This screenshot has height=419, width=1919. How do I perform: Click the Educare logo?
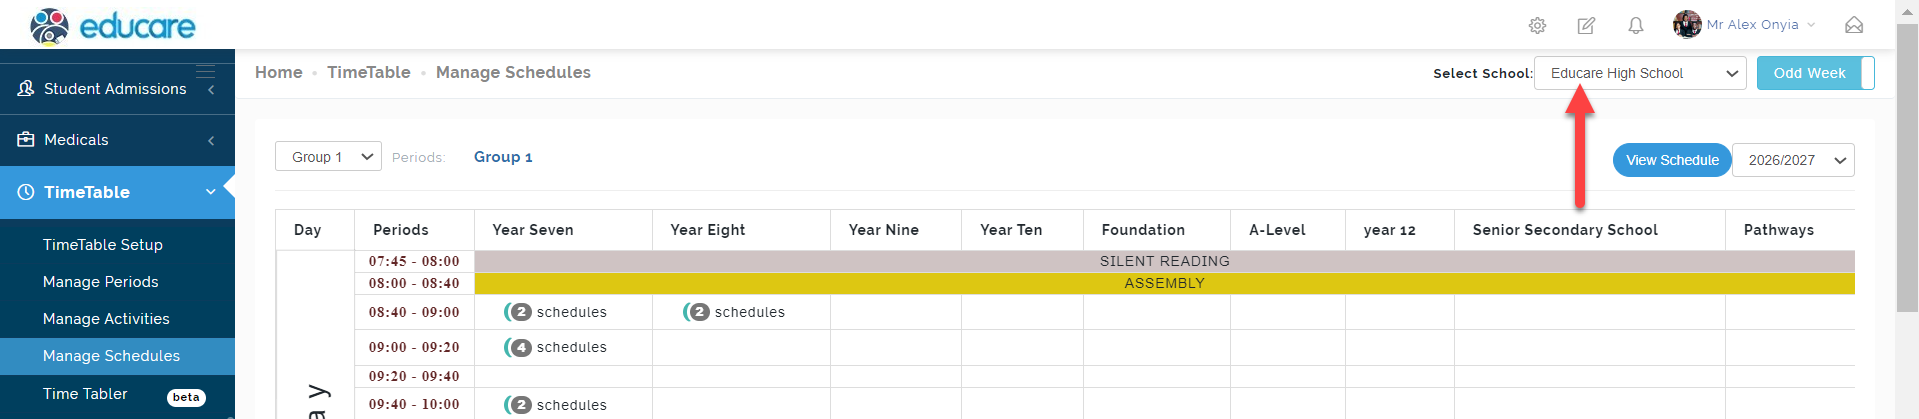[x=113, y=26]
